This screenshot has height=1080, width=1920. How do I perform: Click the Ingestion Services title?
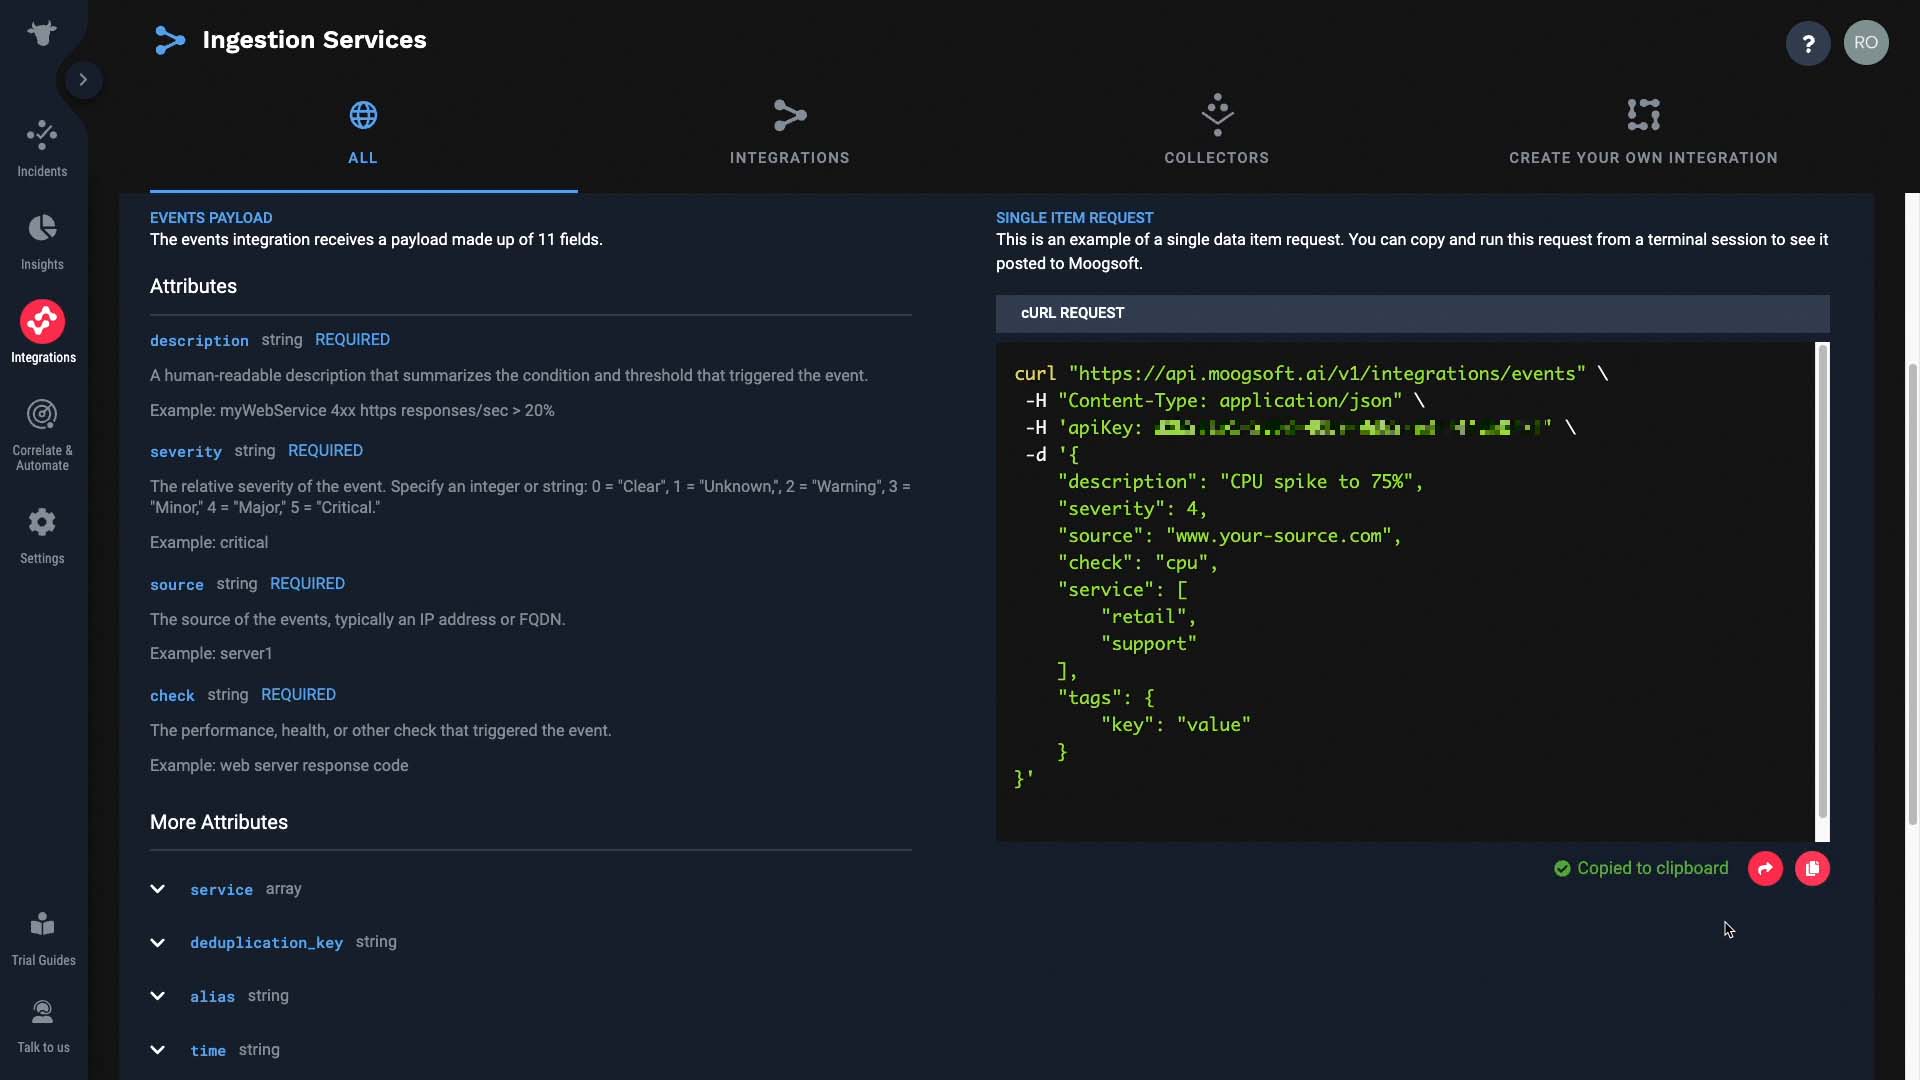pos(314,40)
